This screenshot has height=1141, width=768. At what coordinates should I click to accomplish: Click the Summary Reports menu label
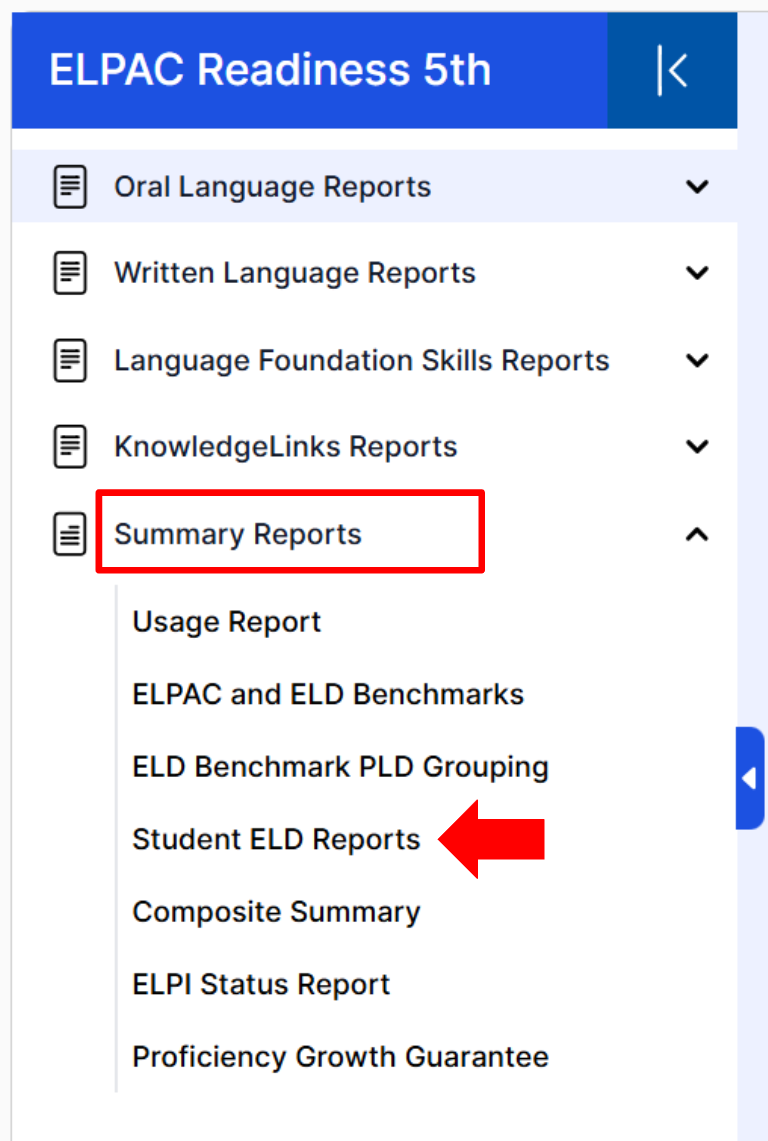point(237,534)
